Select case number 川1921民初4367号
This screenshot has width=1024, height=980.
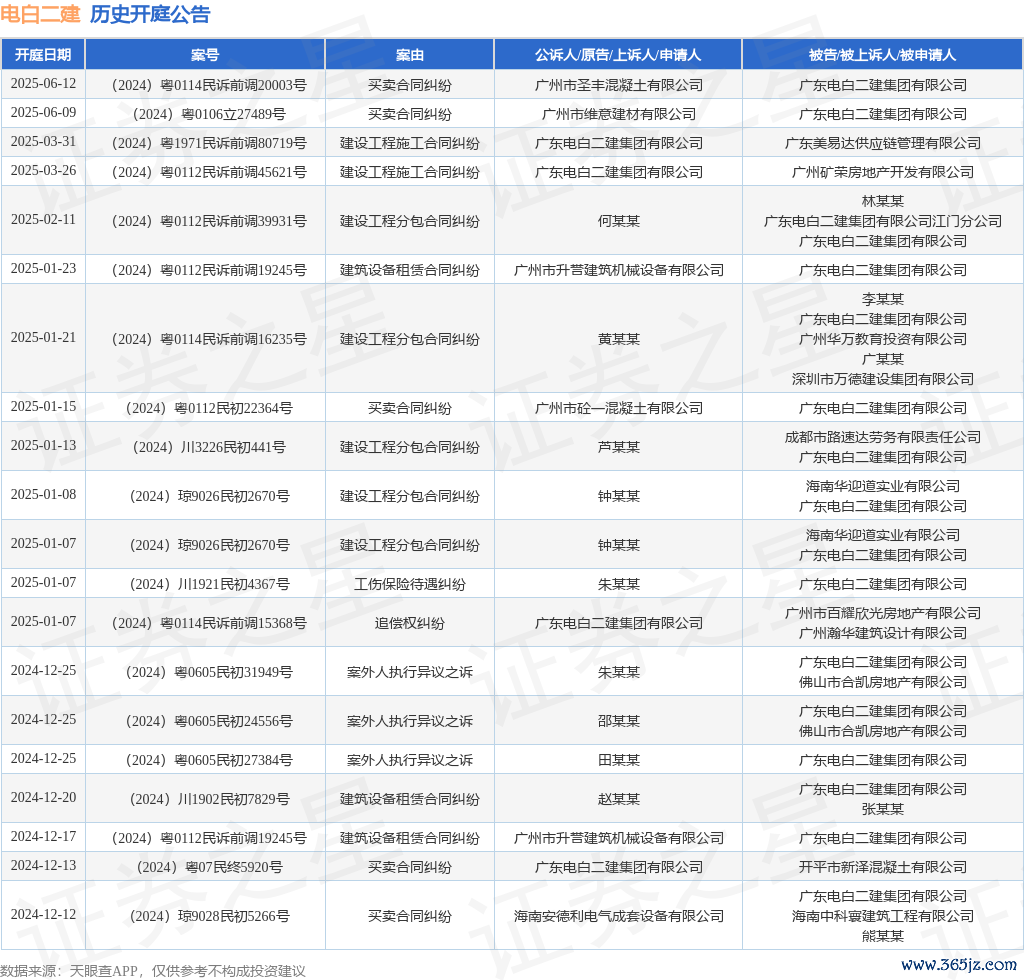pyautogui.click(x=209, y=584)
